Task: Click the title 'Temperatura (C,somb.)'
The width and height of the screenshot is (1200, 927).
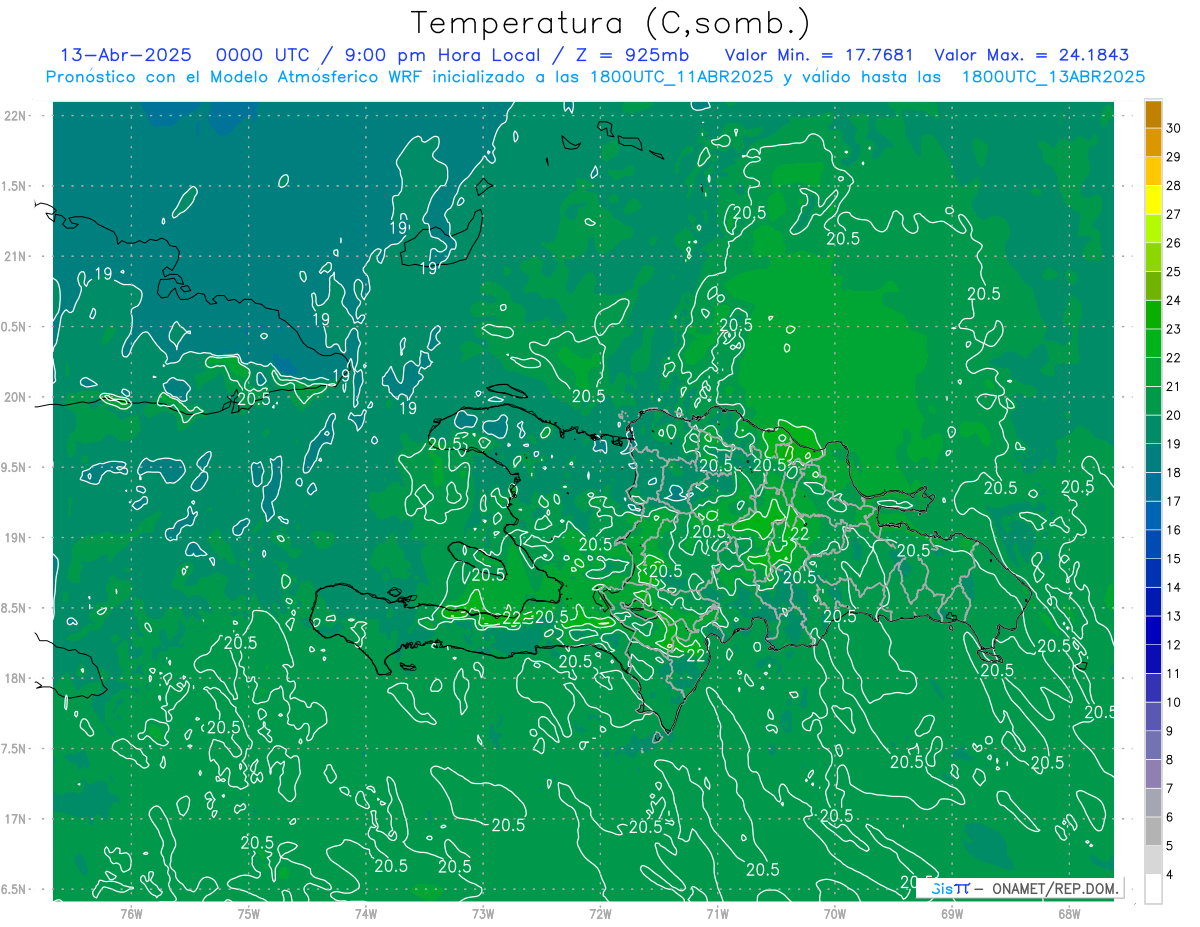Action: pos(610,23)
